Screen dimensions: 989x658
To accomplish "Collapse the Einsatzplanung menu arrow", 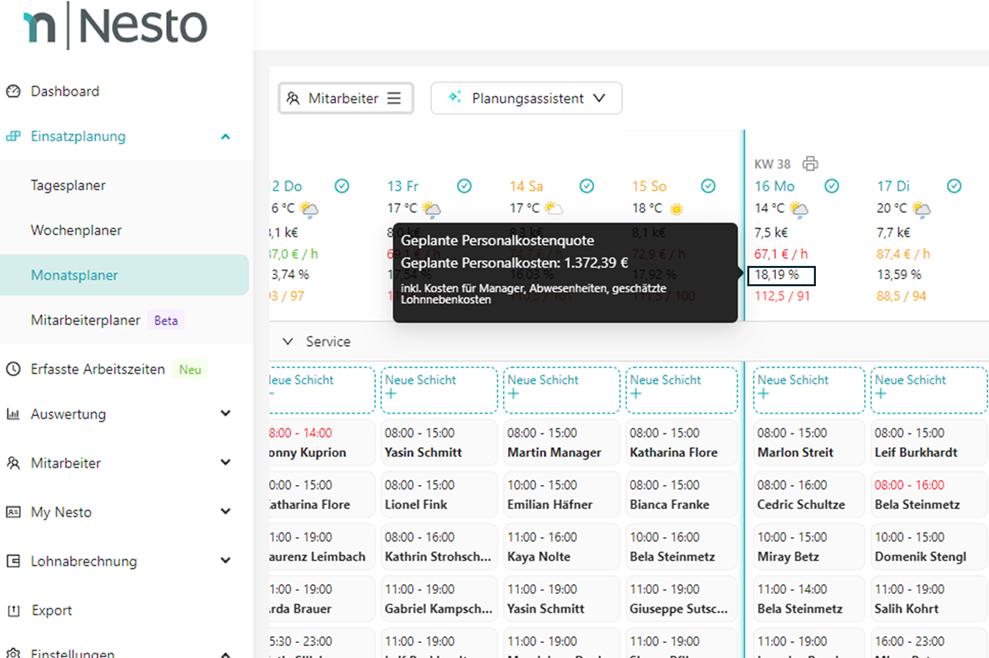I will click(225, 137).
